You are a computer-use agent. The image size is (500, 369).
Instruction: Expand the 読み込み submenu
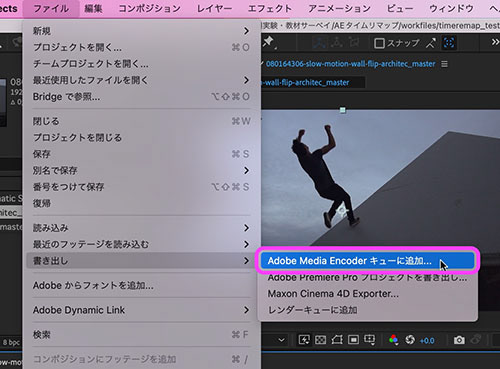(x=246, y=228)
